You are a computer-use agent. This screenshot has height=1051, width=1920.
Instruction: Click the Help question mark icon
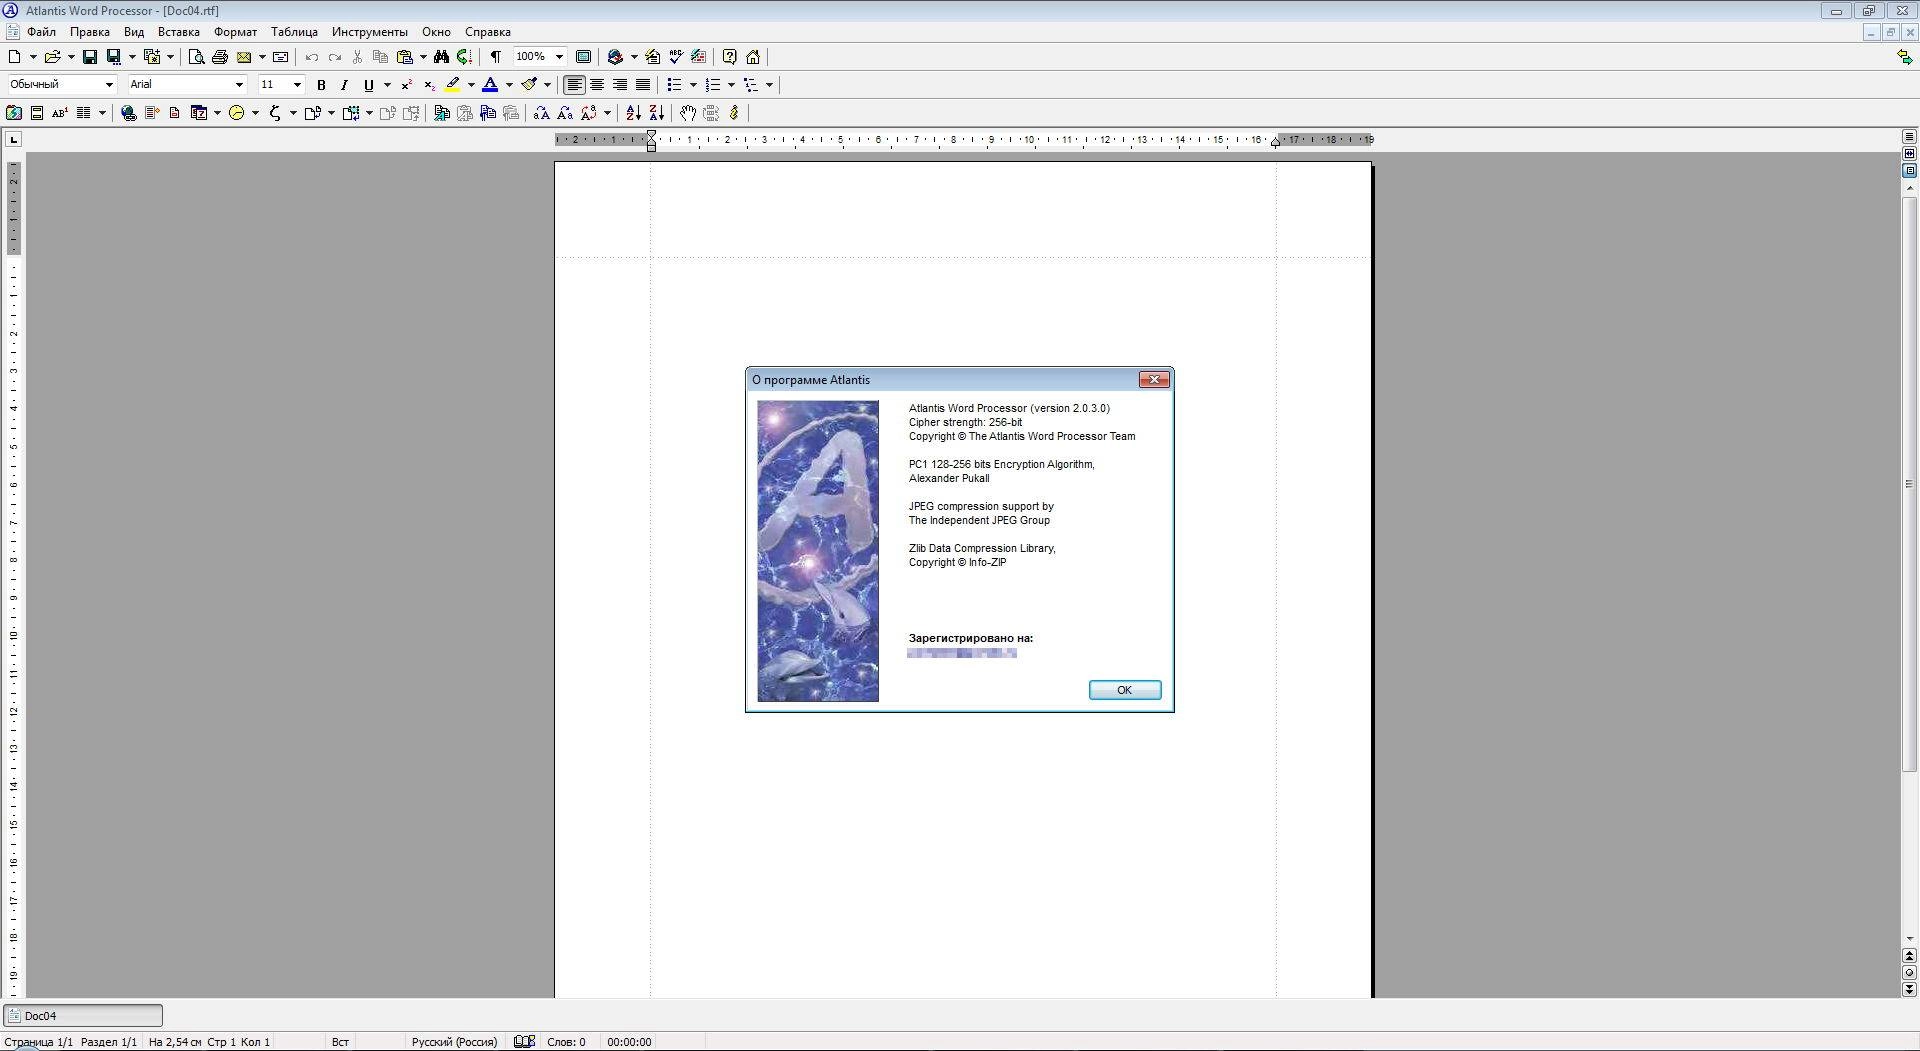coord(730,57)
